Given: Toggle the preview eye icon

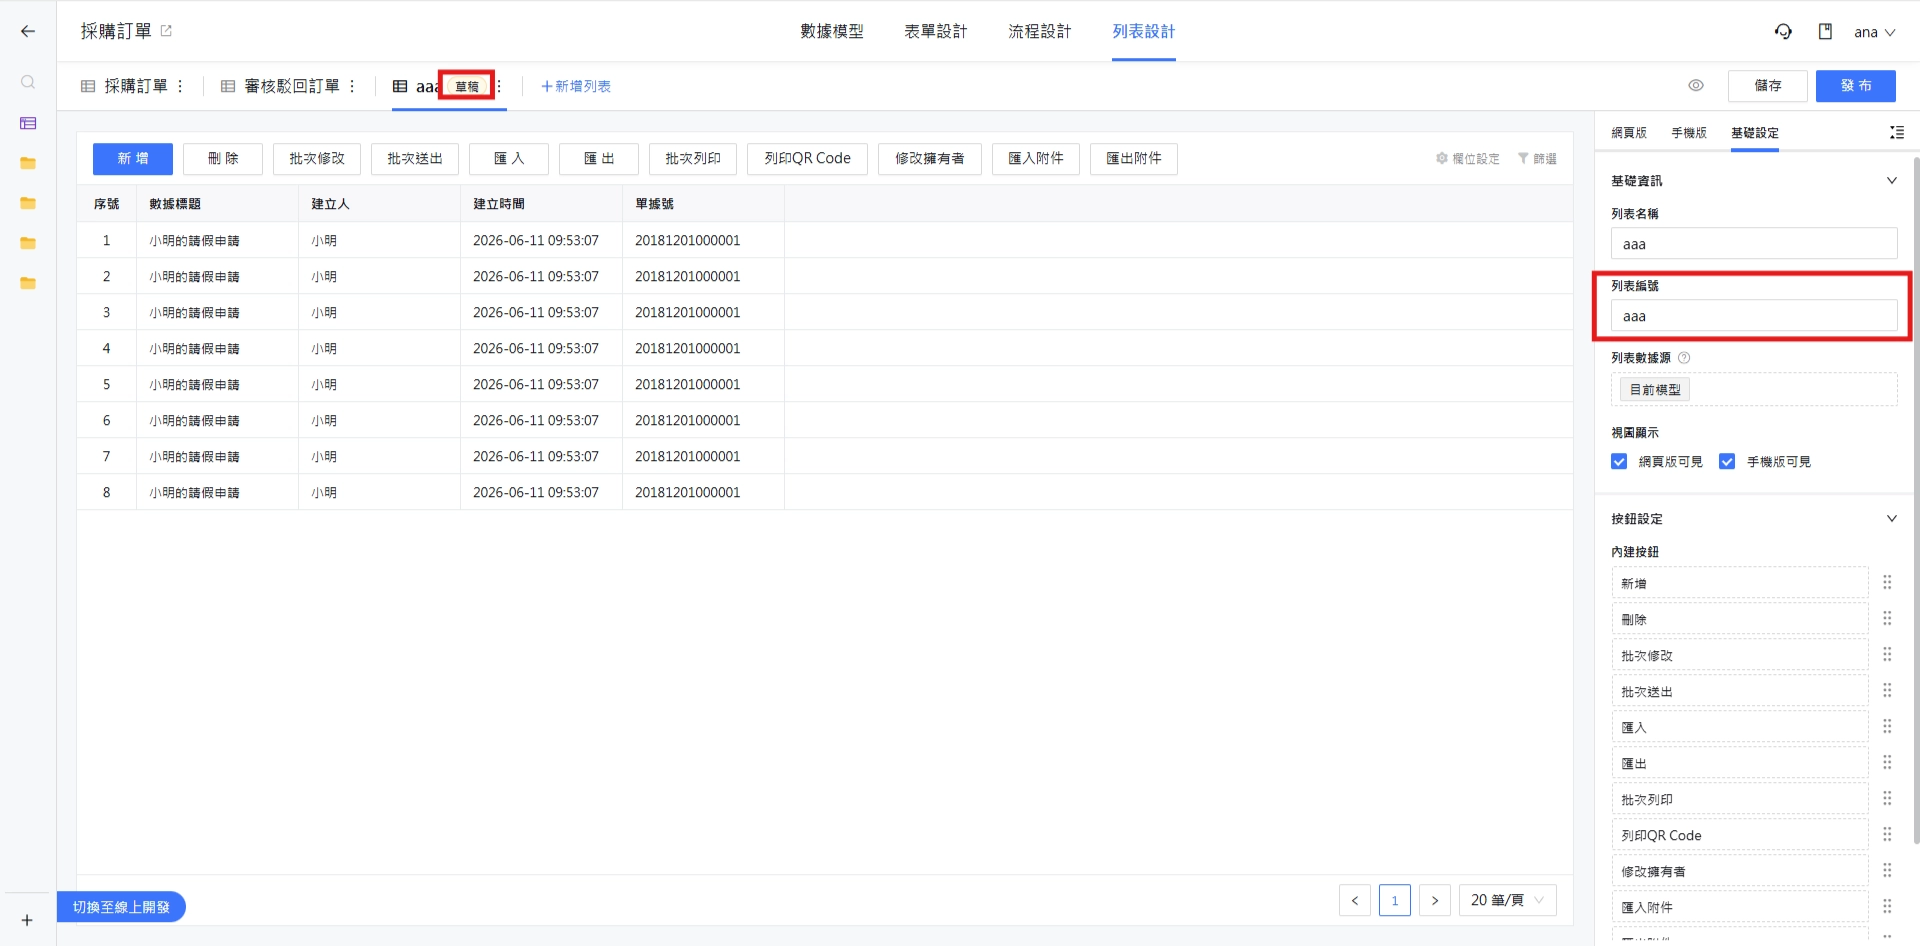Looking at the screenshot, I should click(1696, 85).
